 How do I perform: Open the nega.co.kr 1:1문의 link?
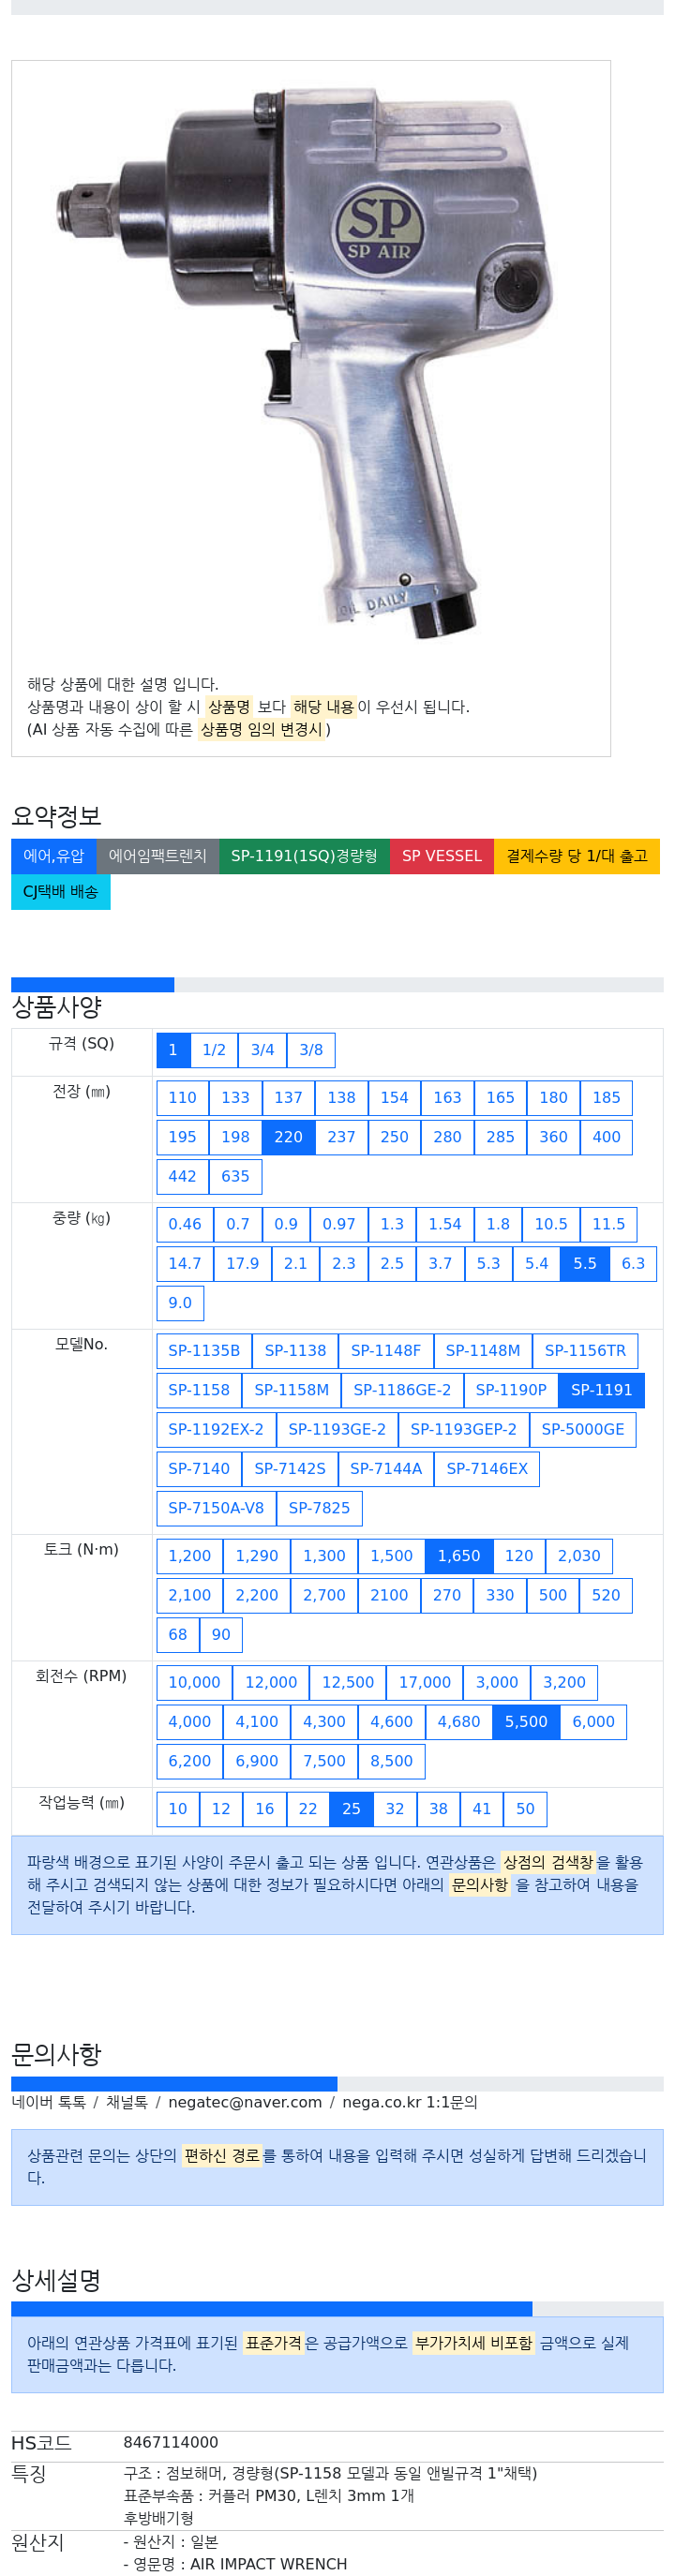click(x=410, y=2102)
